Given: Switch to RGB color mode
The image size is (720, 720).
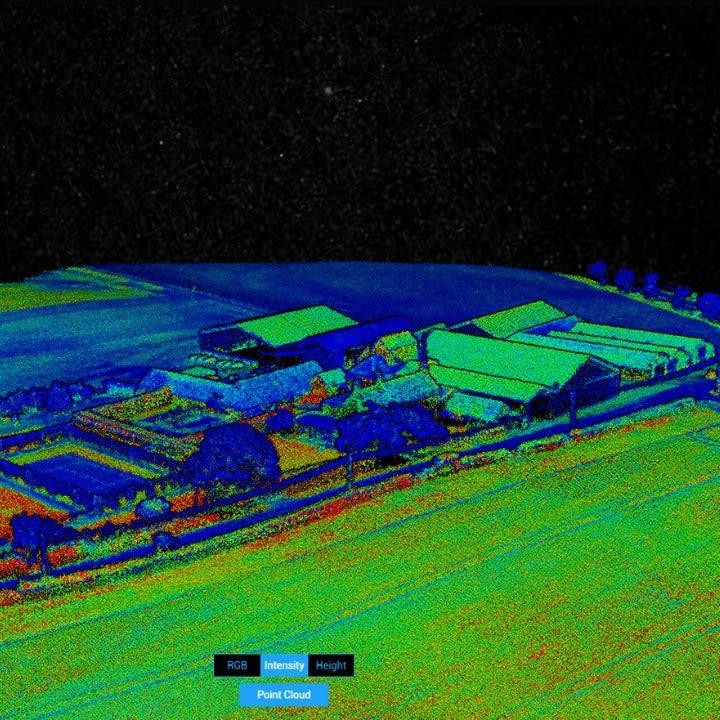Looking at the screenshot, I should pos(237,665).
